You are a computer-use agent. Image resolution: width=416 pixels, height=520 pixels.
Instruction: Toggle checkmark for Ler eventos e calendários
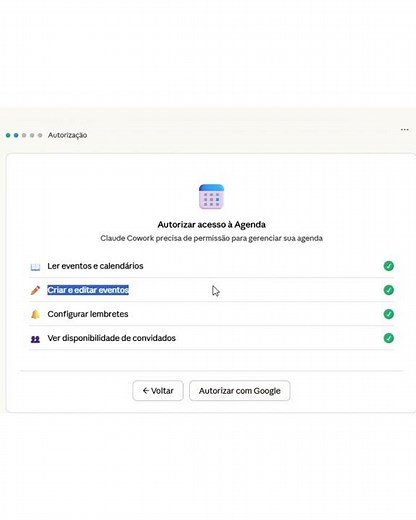click(x=389, y=266)
